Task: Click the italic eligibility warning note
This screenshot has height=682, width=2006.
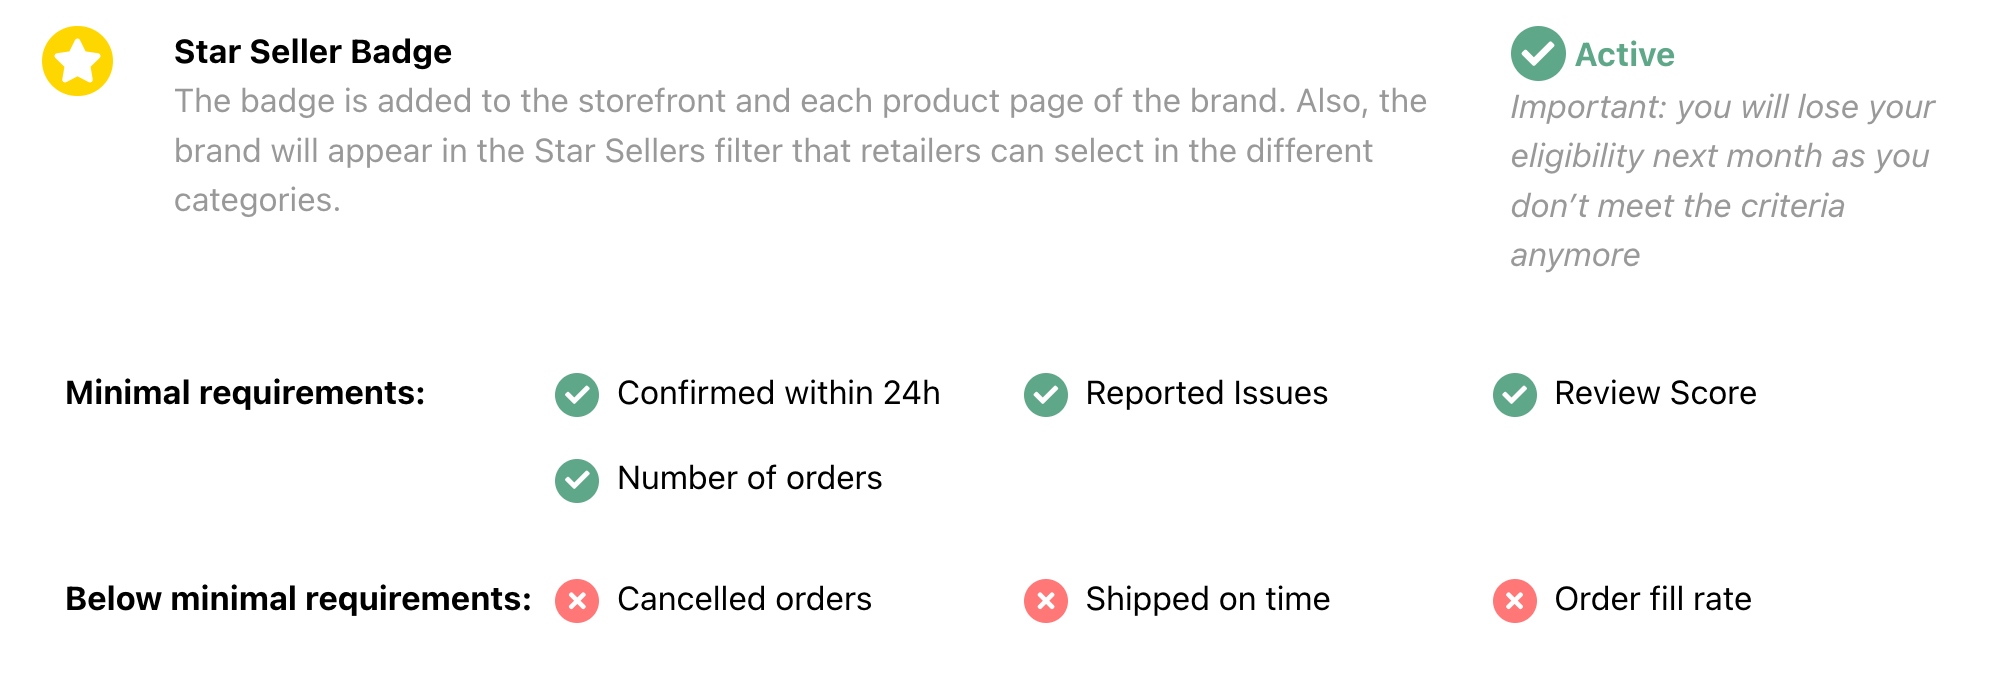Action: click(x=1722, y=181)
